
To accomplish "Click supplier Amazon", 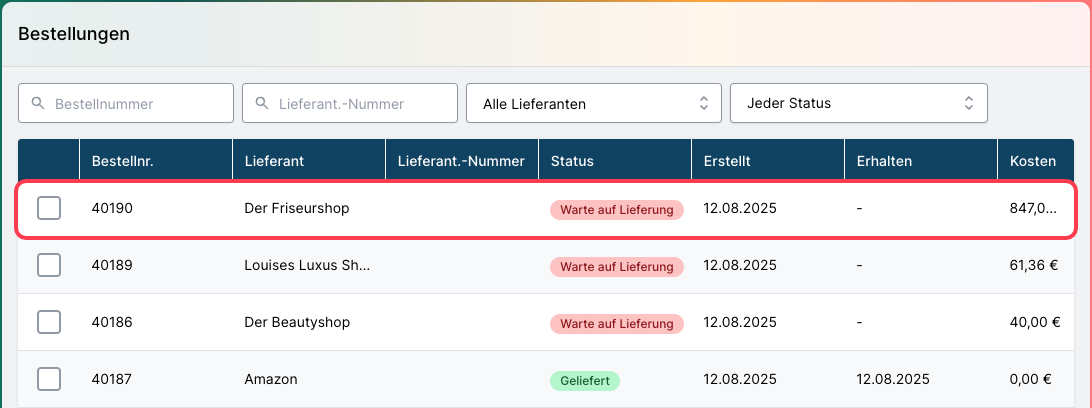I will point(271,379).
